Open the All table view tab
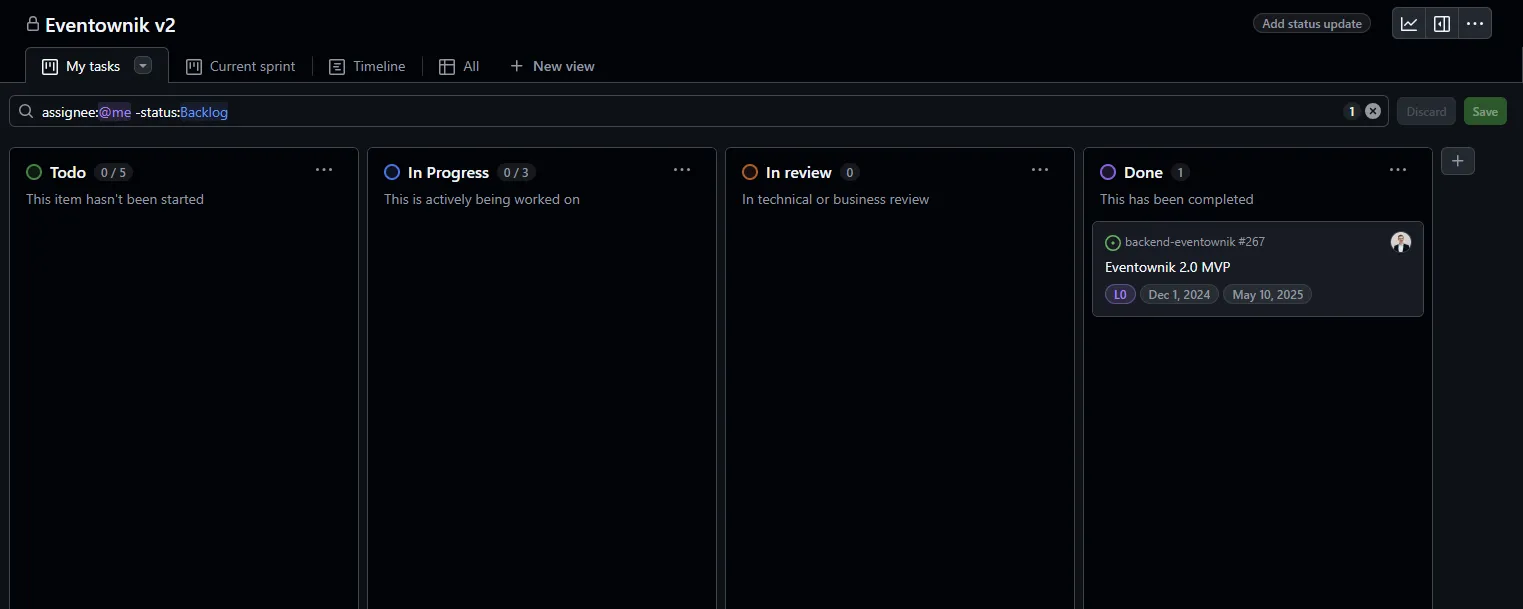This screenshot has height=609, width=1523. click(459, 66)
